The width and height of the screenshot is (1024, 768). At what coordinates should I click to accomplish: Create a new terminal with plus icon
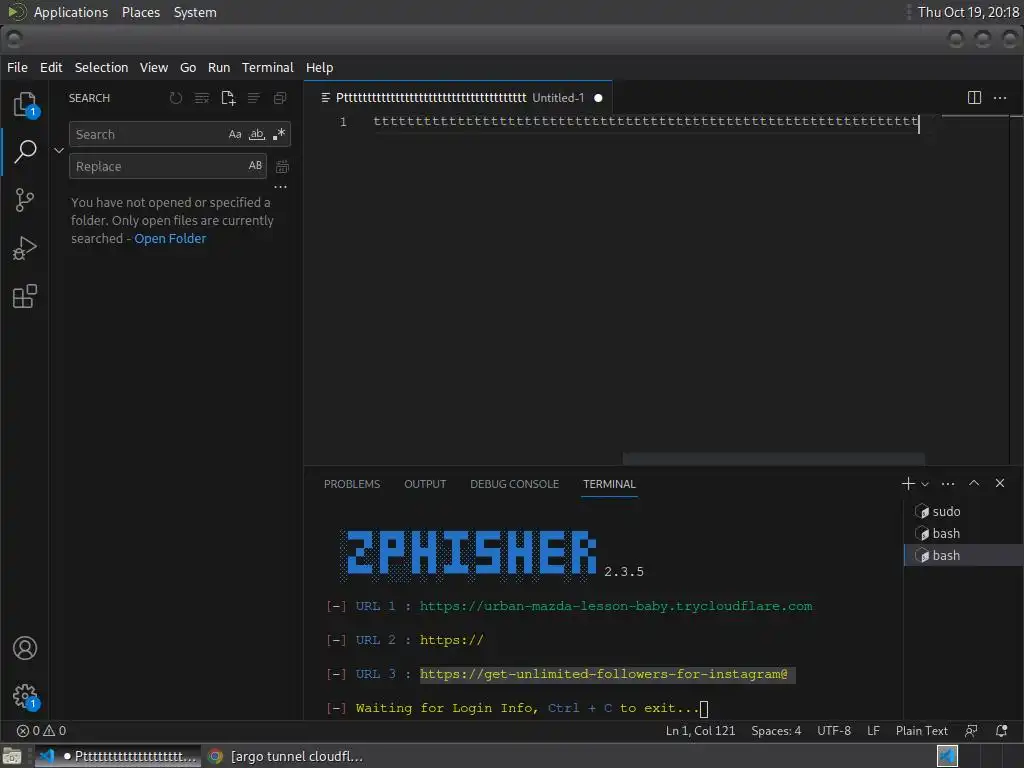(908, 483)
